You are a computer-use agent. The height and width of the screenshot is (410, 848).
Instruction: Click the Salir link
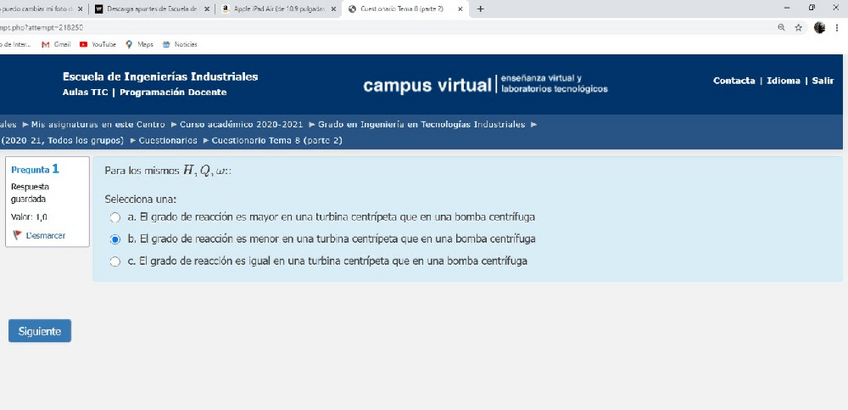[823, 81]
